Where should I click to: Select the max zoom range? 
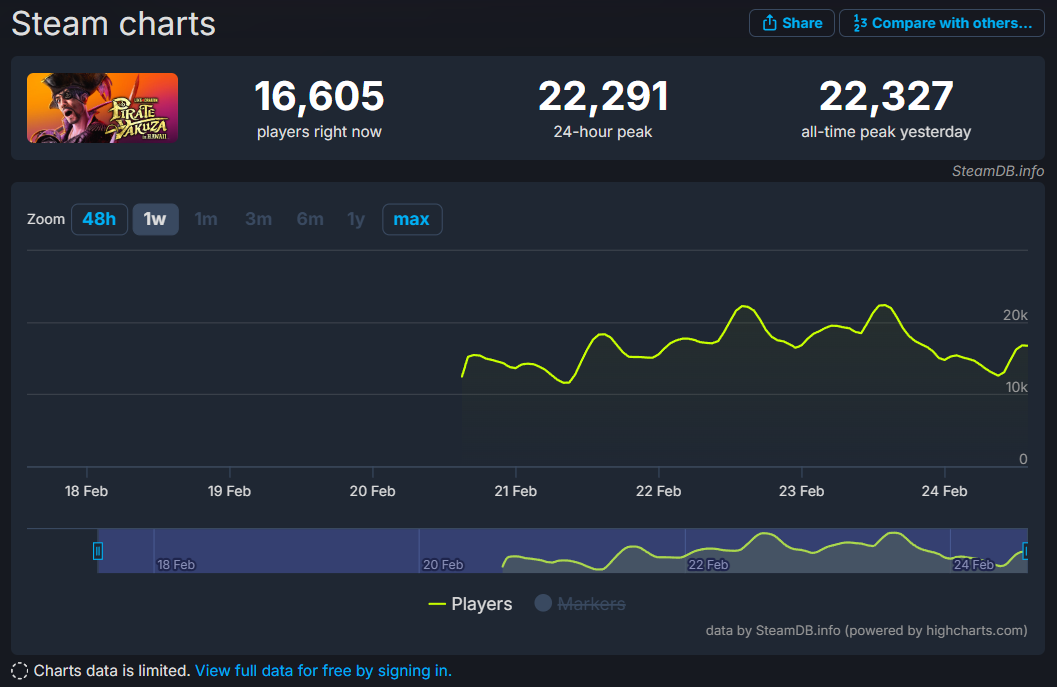pos(411,219)
